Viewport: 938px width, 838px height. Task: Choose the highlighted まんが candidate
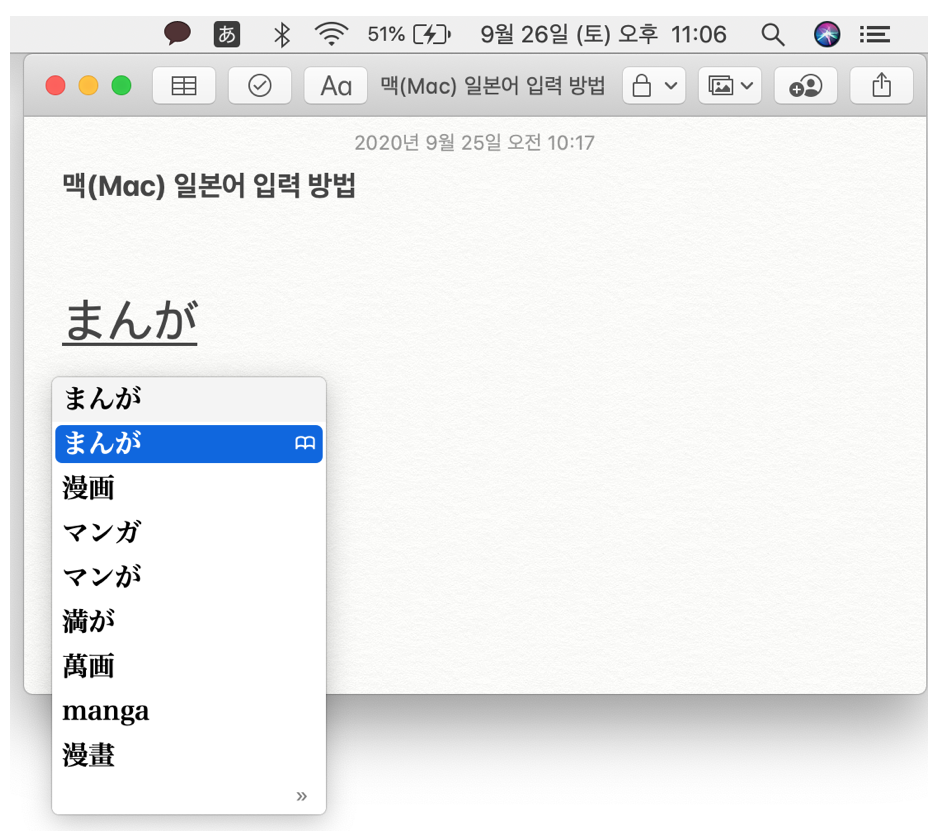coord(189,443)
